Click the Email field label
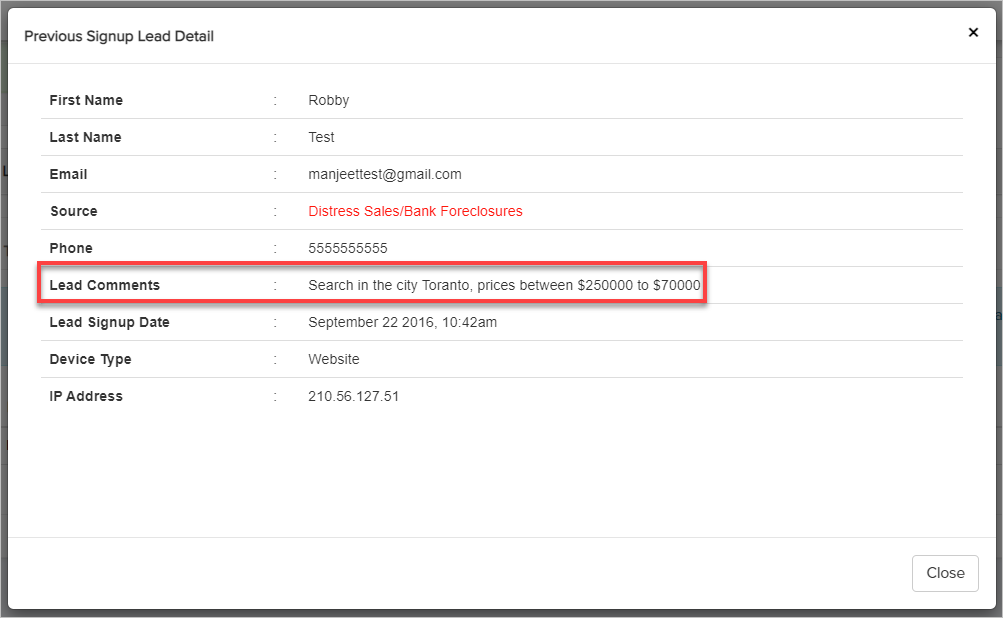Viewport: 1003px width, 618px height. point(68,174)
